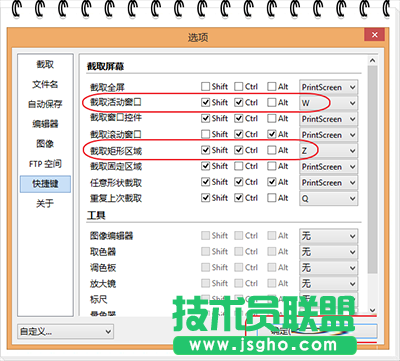Open the W key dropdown for 截取活动窗口

point(329,103)
